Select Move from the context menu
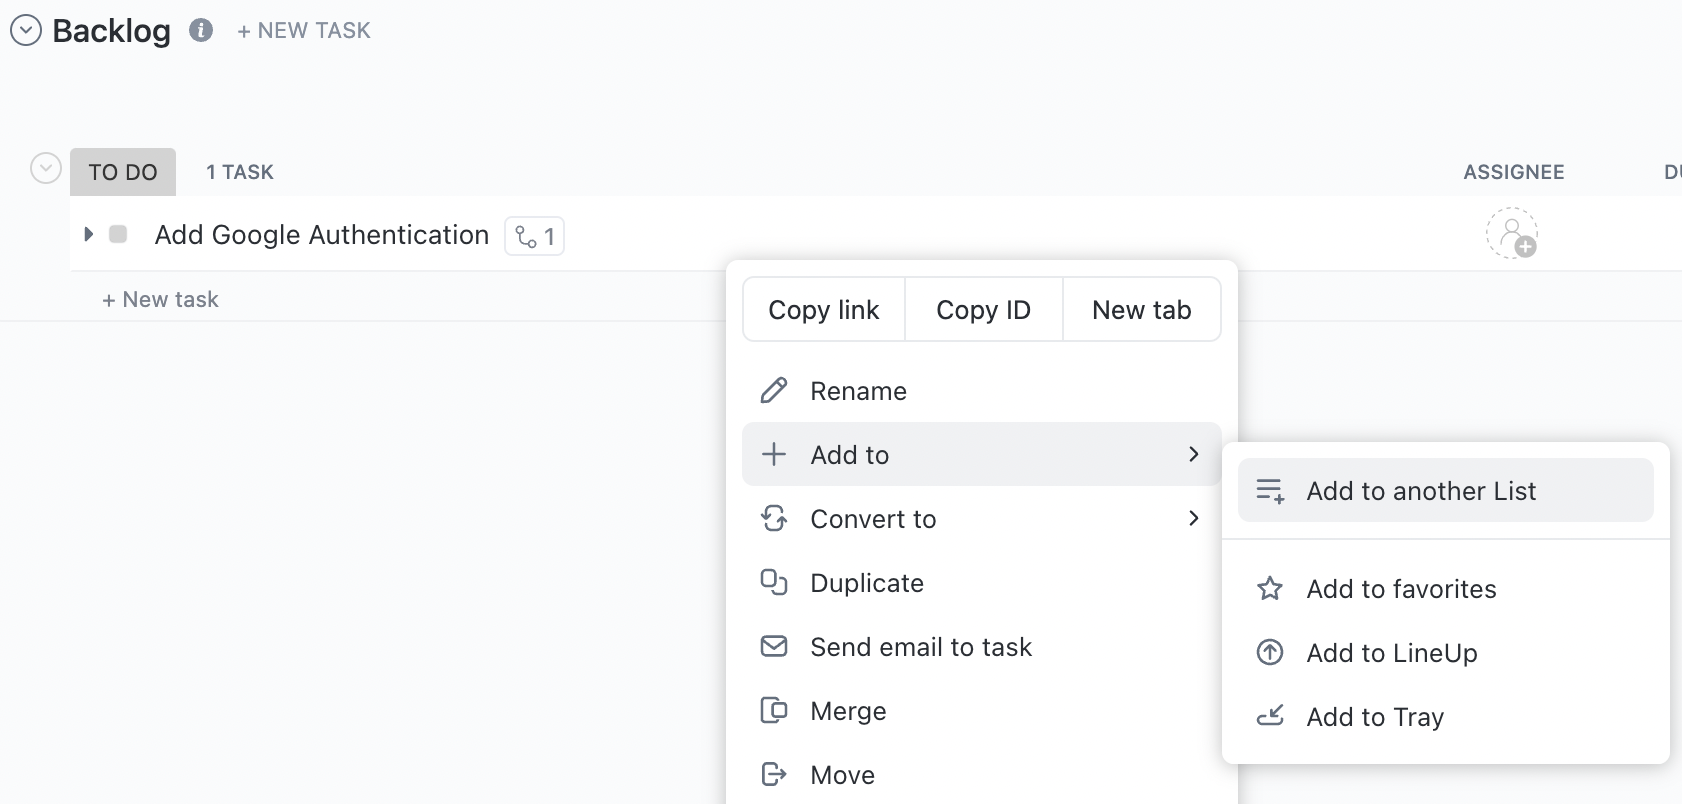Viewport: 1682px width, 804px height. click(x=843, y=775)
